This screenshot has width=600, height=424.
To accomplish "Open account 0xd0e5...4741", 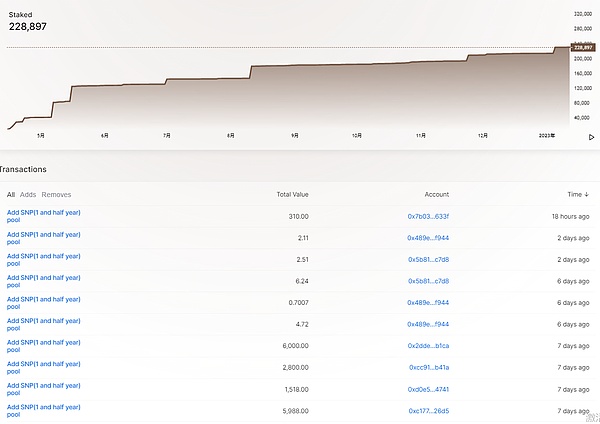I will coord(428,388).
